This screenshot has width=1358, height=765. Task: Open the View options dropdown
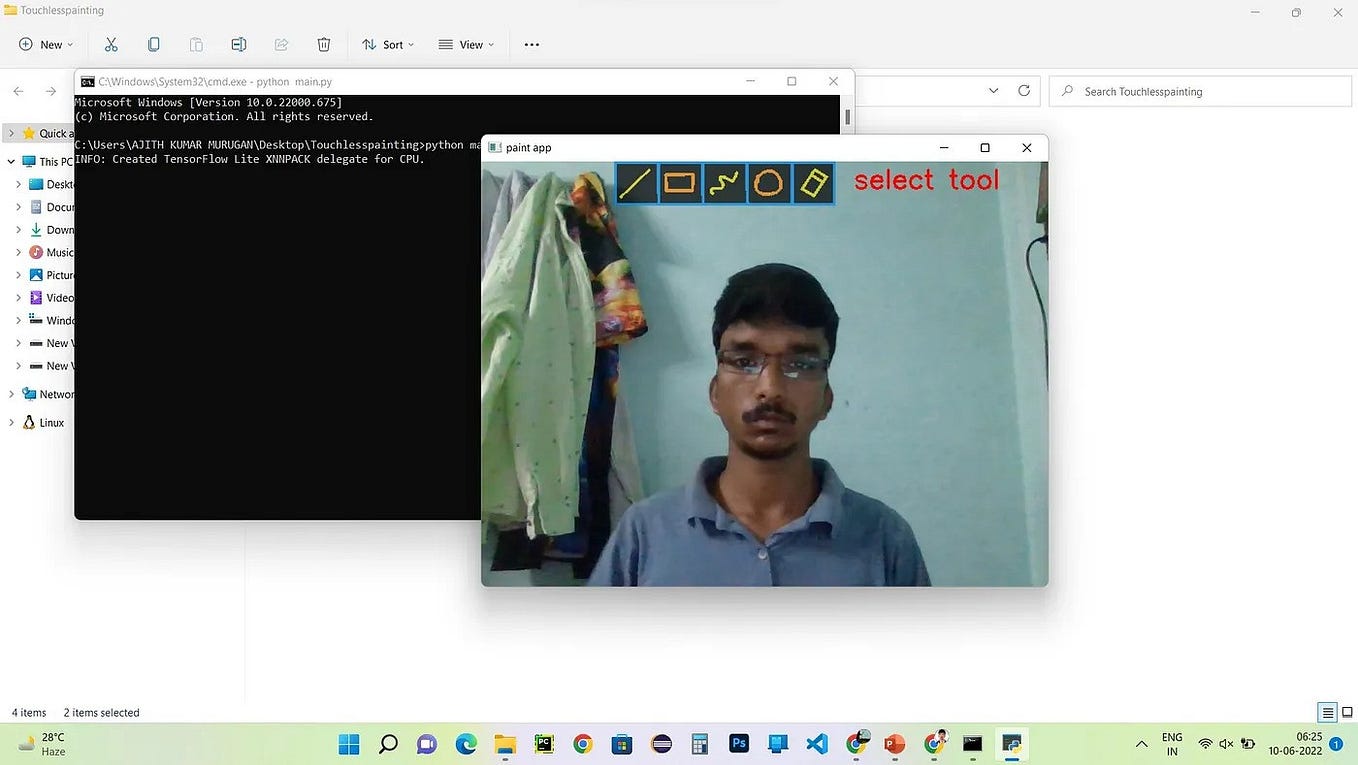(466, 44)
